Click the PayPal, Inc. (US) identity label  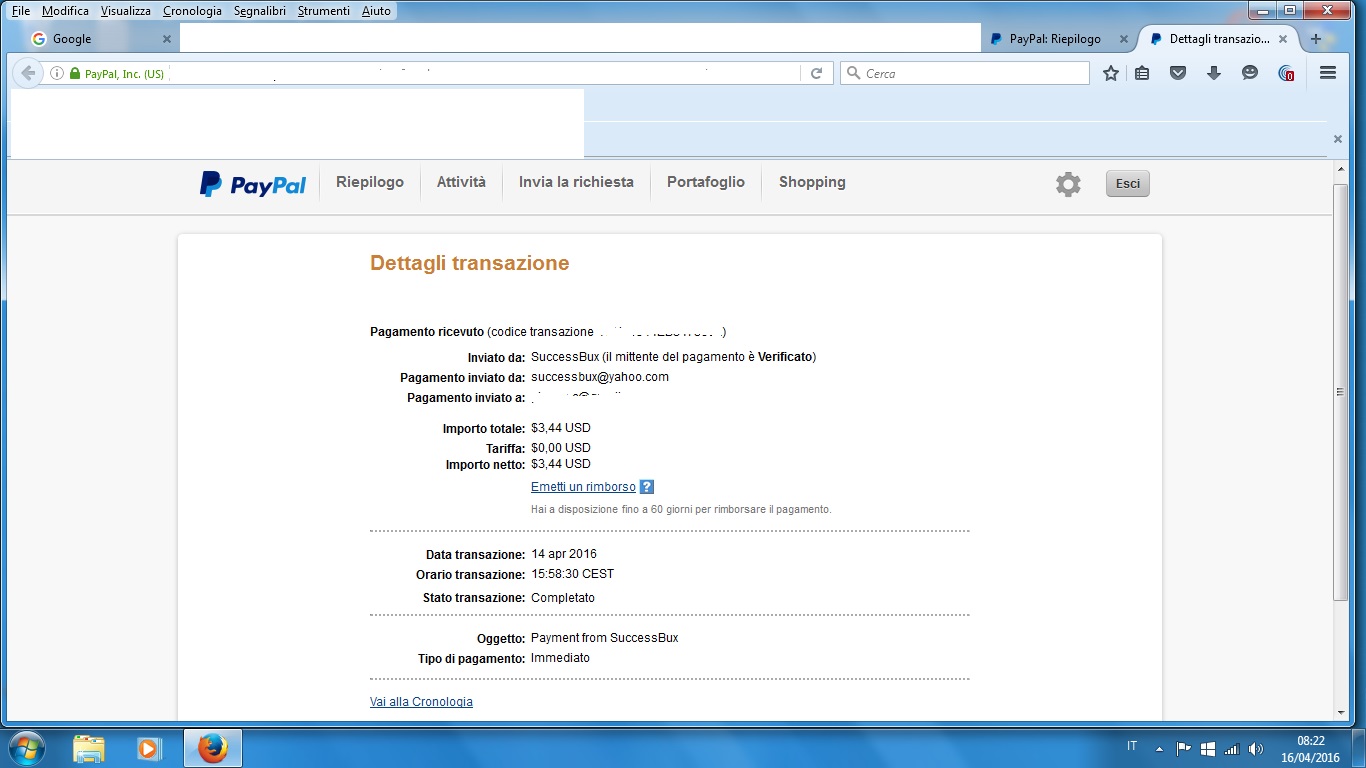[x=124, y=74]
